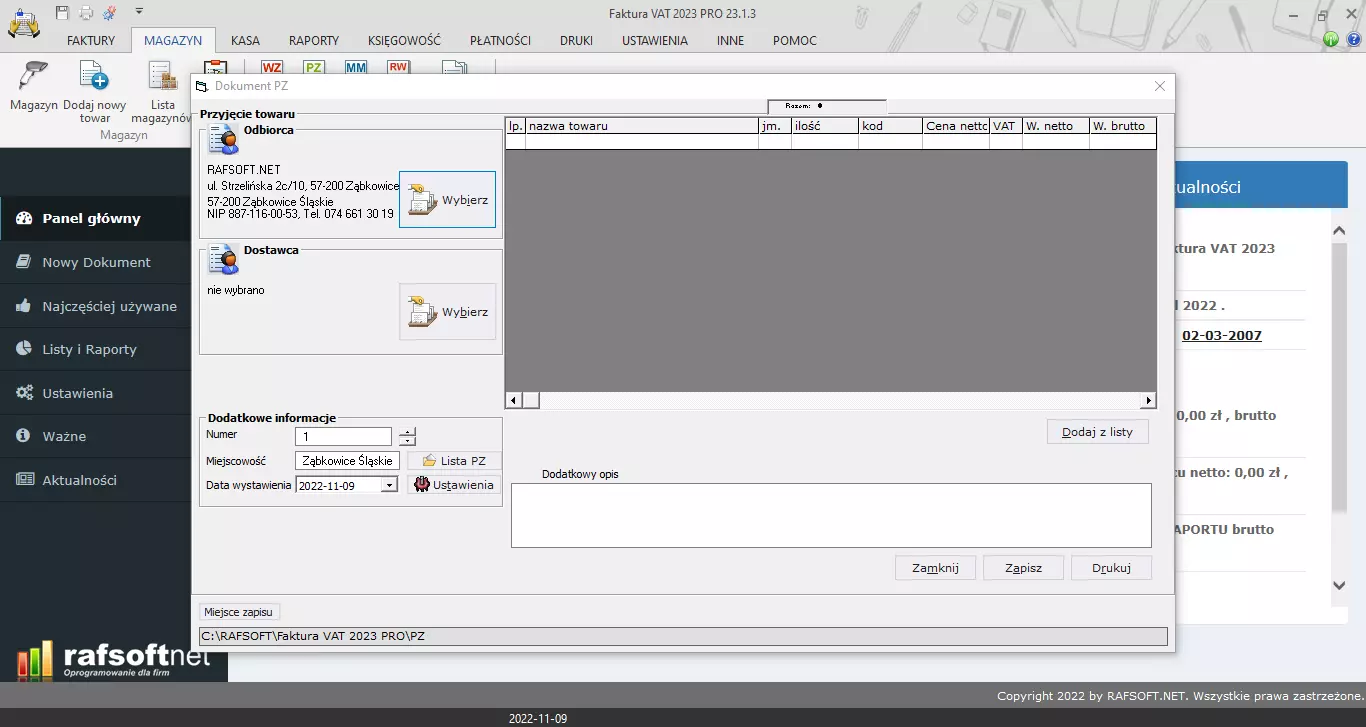Open Dodaj nowy towar icon

[94, 75]
